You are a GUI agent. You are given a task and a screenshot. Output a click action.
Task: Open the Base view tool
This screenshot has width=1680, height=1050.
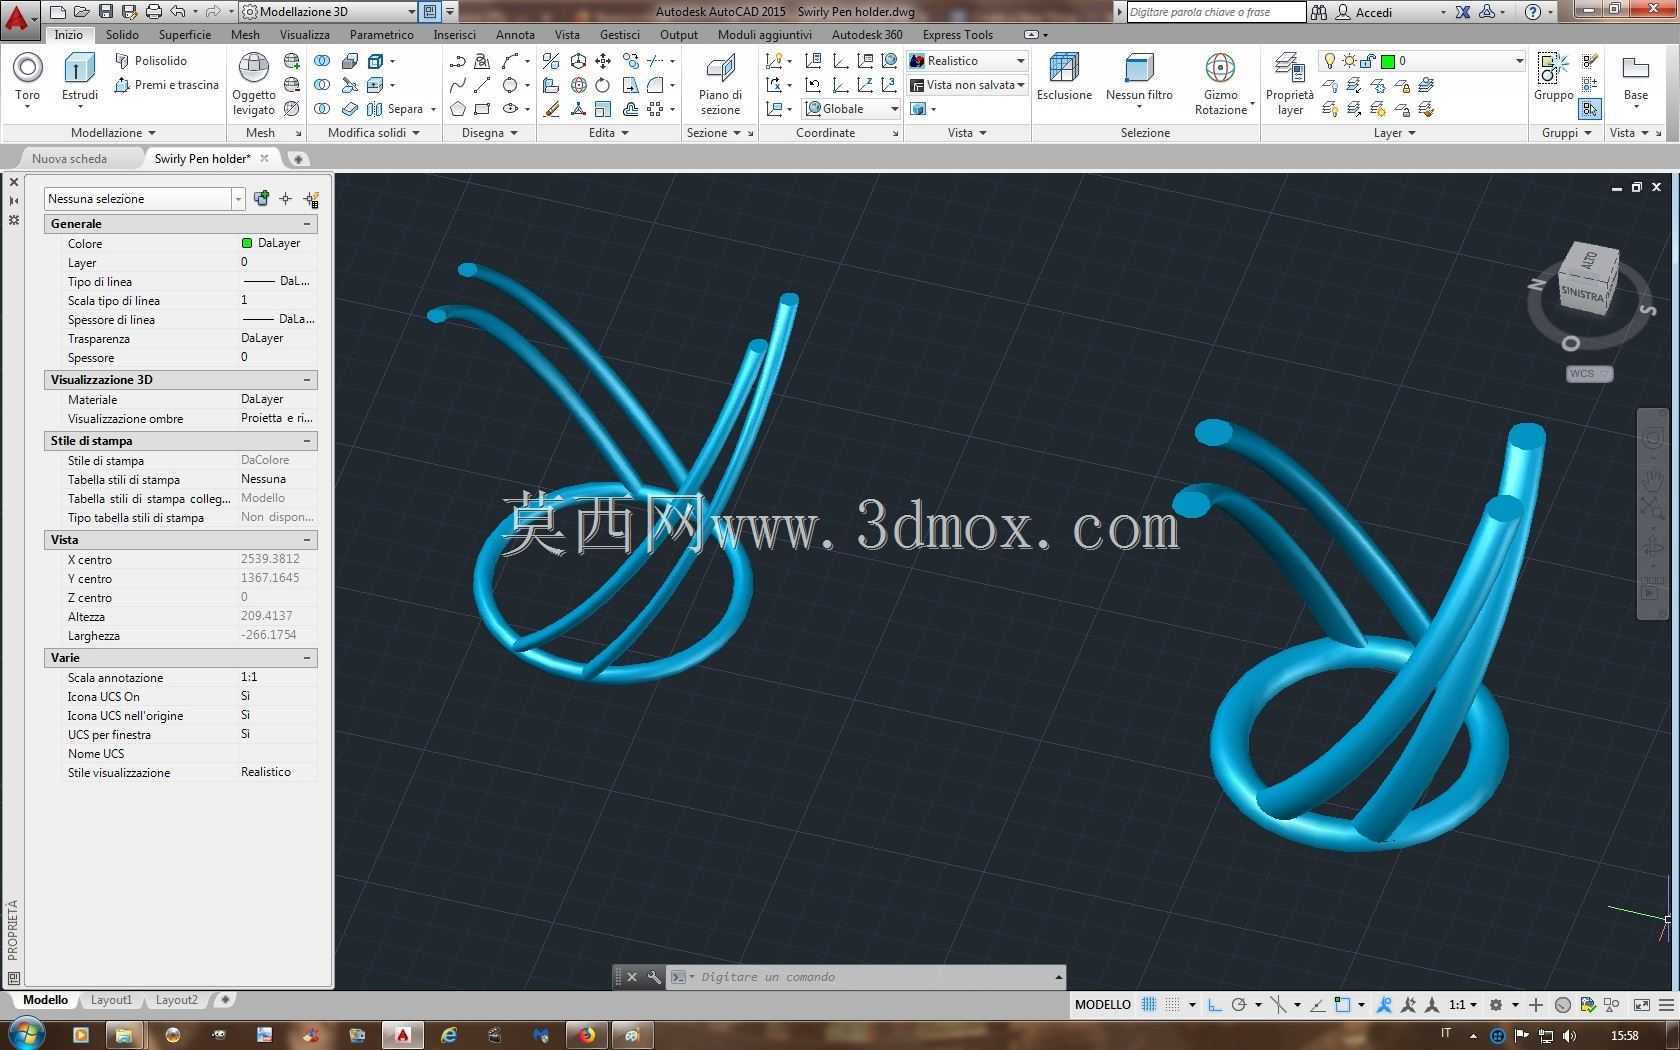pos(1636,80)
